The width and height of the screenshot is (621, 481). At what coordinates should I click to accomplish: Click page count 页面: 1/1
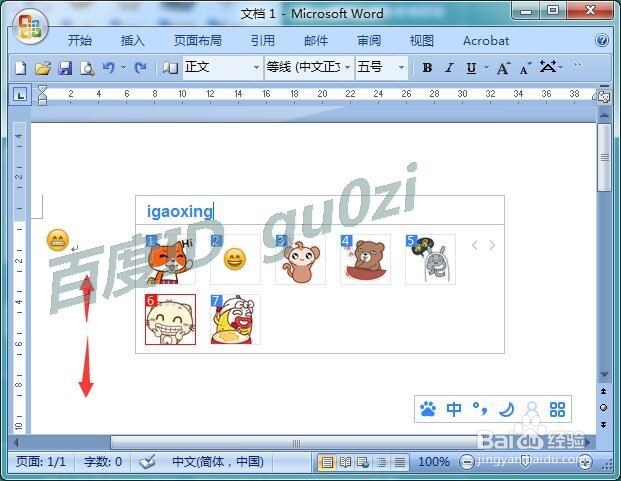pos(41,462)
